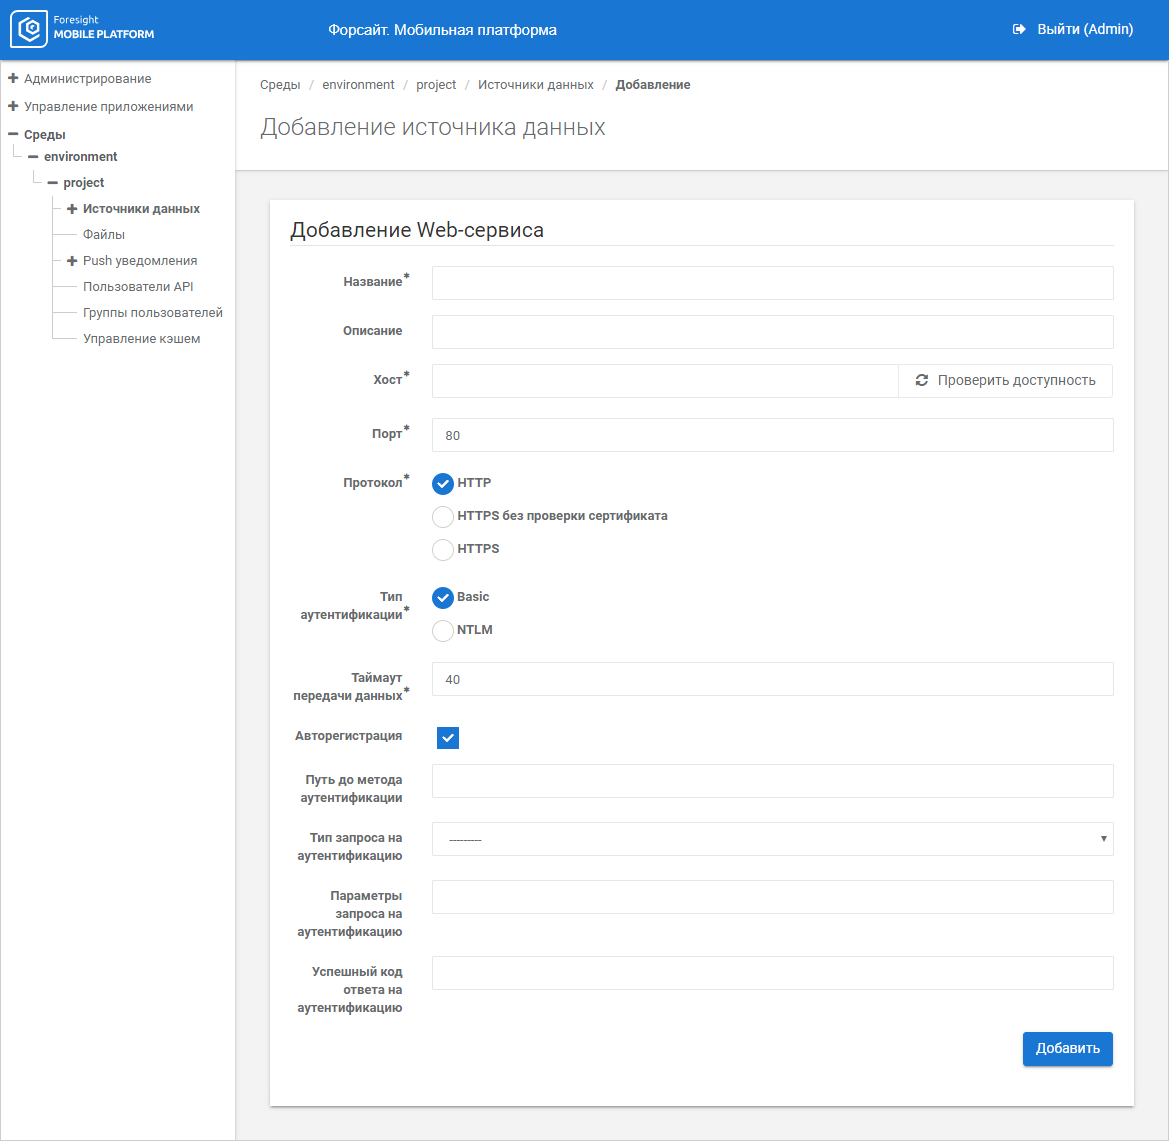
Task: Expand Управление приложениями plus icon
Action: pos(13,106)
